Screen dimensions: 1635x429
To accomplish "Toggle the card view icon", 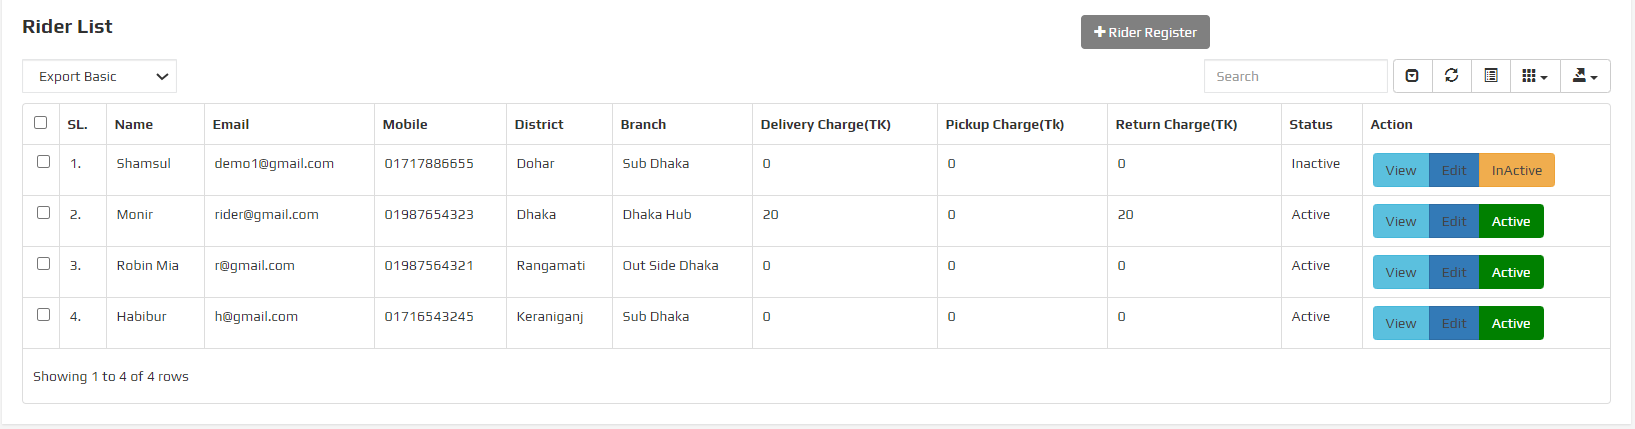I will point(1491,76).
